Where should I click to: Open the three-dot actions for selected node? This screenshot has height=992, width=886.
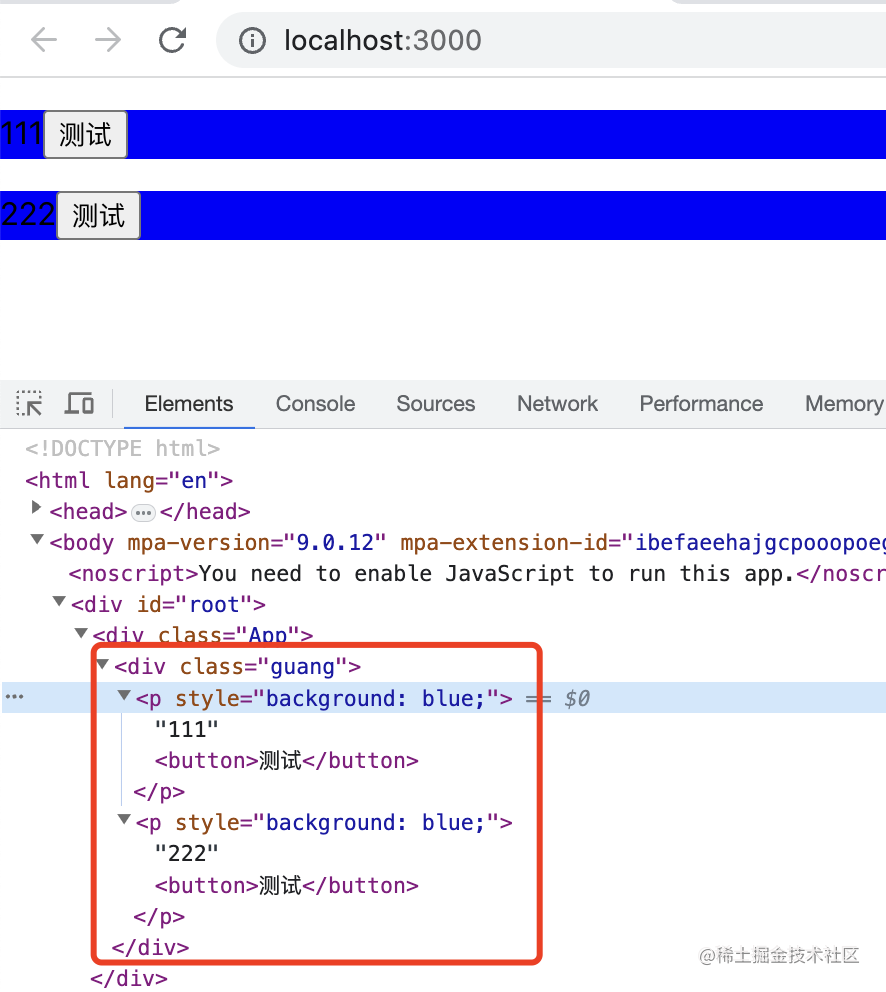[15, 697]
